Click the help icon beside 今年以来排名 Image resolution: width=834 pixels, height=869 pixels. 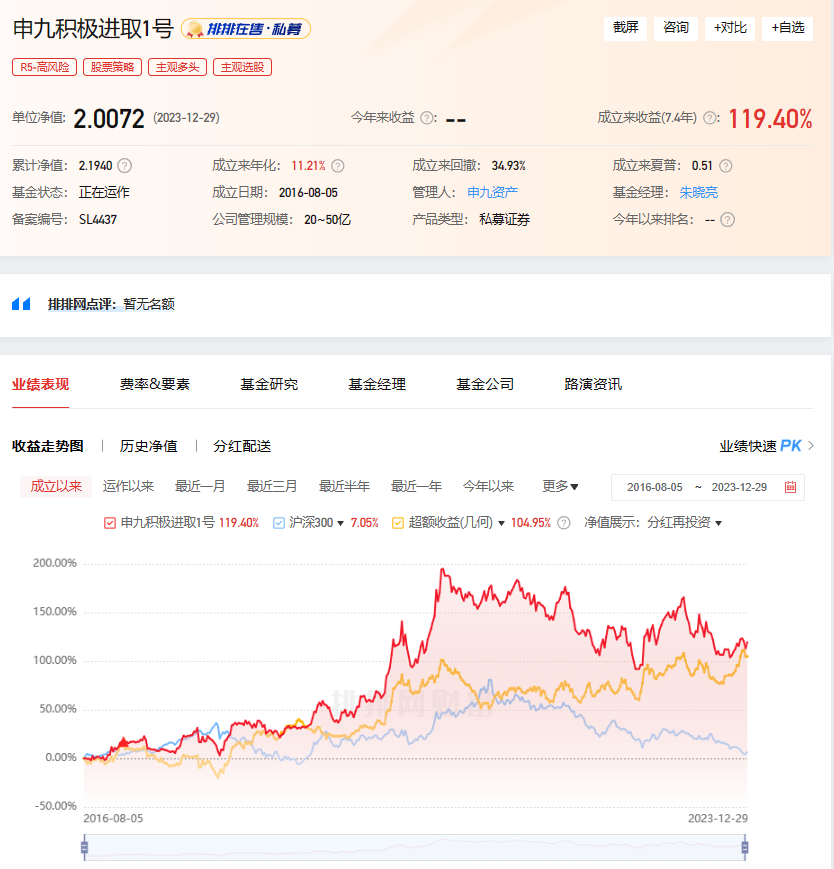click(727, 219)
